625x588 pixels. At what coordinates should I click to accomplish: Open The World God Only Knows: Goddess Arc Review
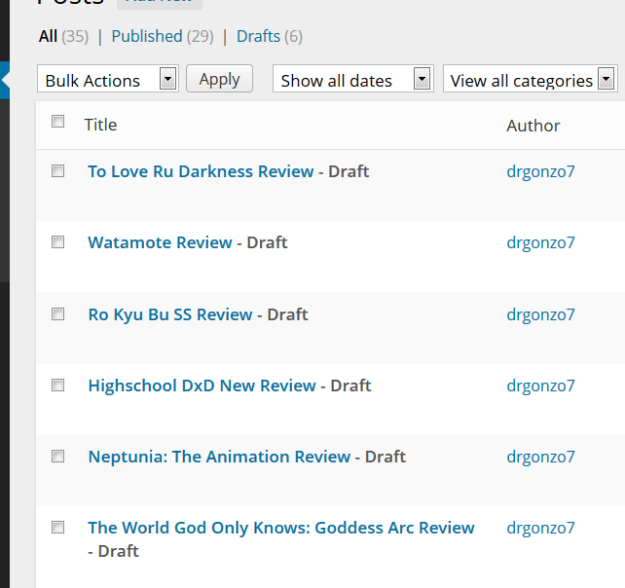point(281,528)
